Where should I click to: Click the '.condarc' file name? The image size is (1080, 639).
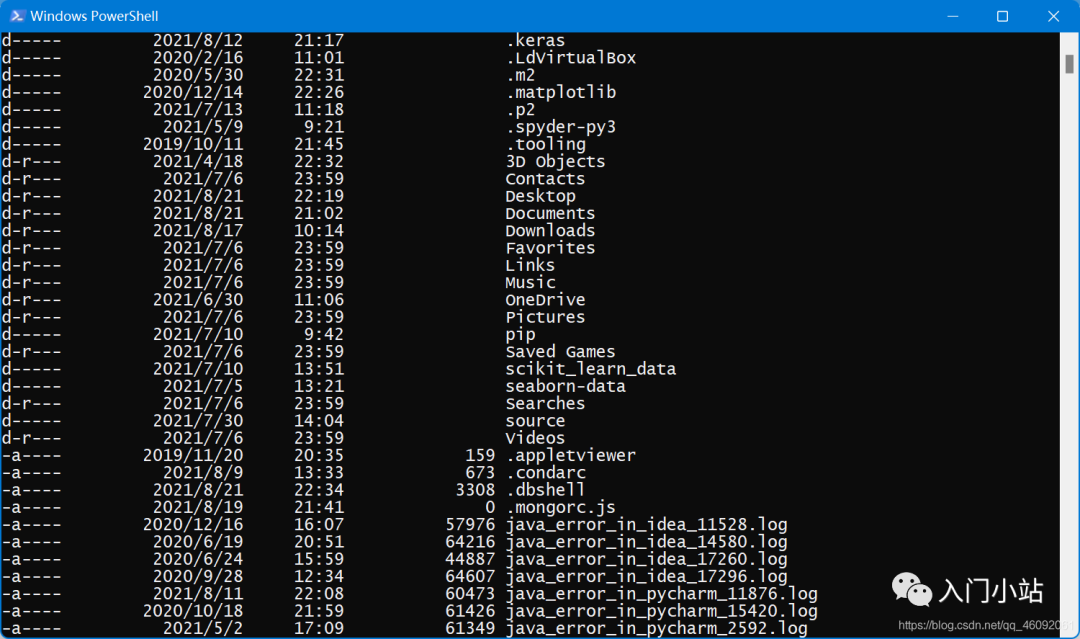(x=546, y=472)
